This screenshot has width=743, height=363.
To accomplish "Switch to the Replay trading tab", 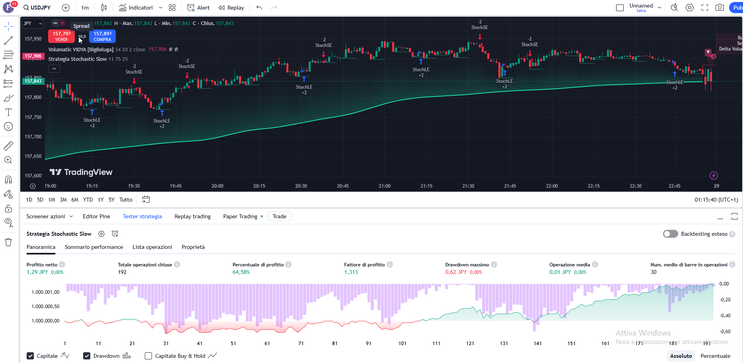I will 192,216.
